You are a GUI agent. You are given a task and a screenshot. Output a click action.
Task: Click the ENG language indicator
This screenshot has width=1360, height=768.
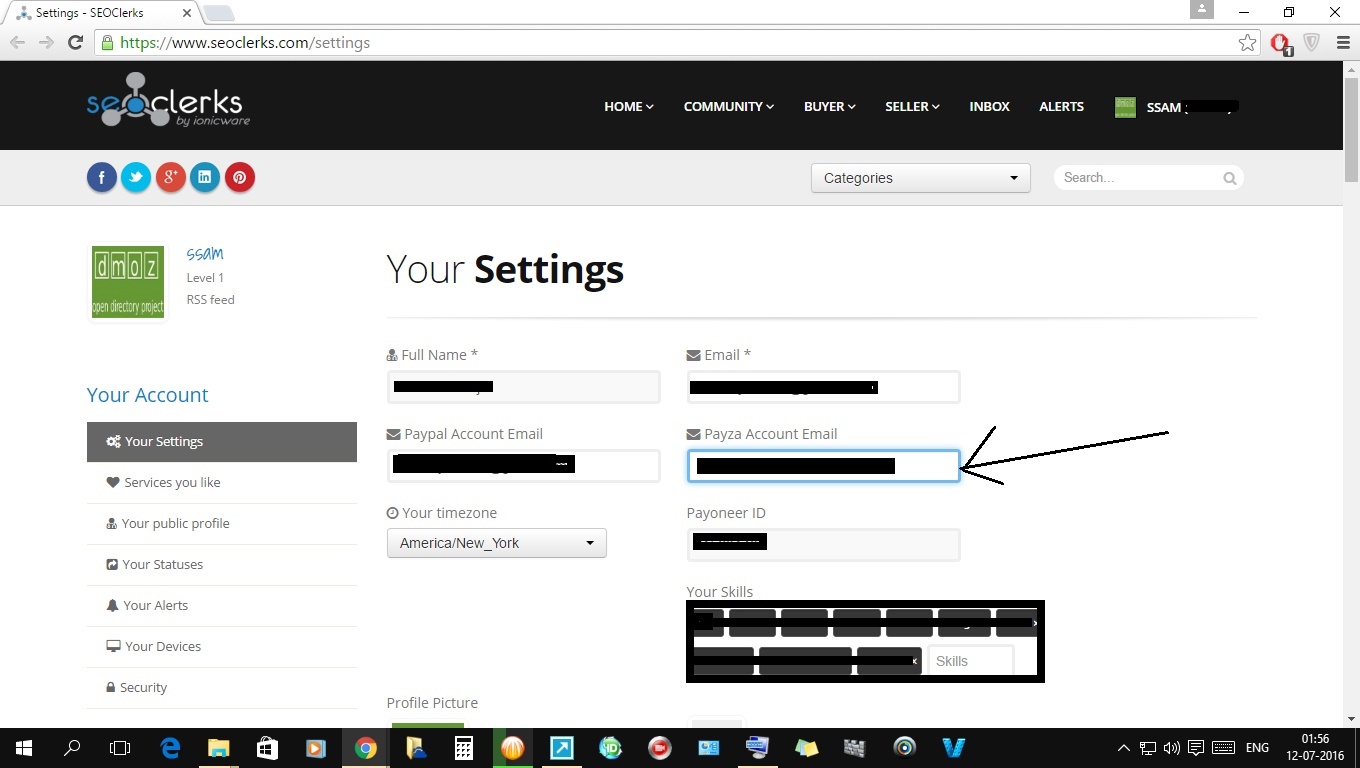[1257, 747]
